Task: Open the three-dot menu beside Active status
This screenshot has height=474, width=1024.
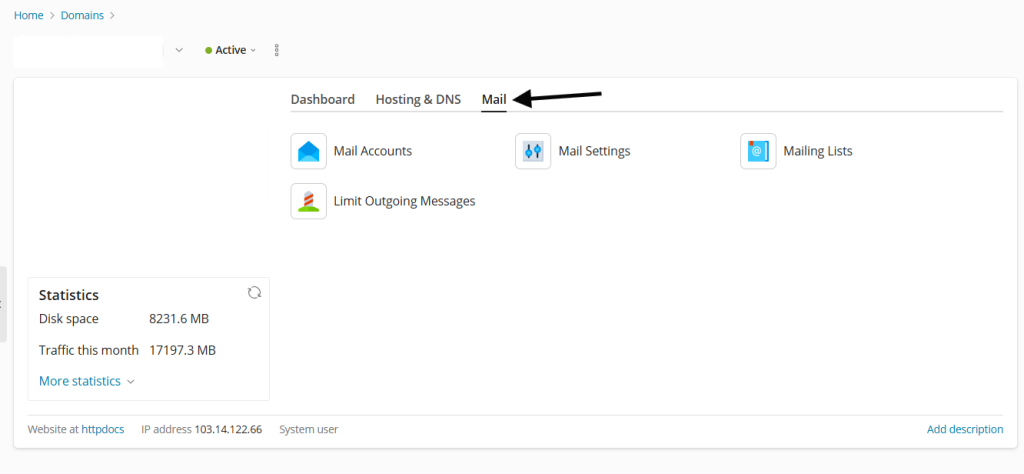Action: click(277, 50)
